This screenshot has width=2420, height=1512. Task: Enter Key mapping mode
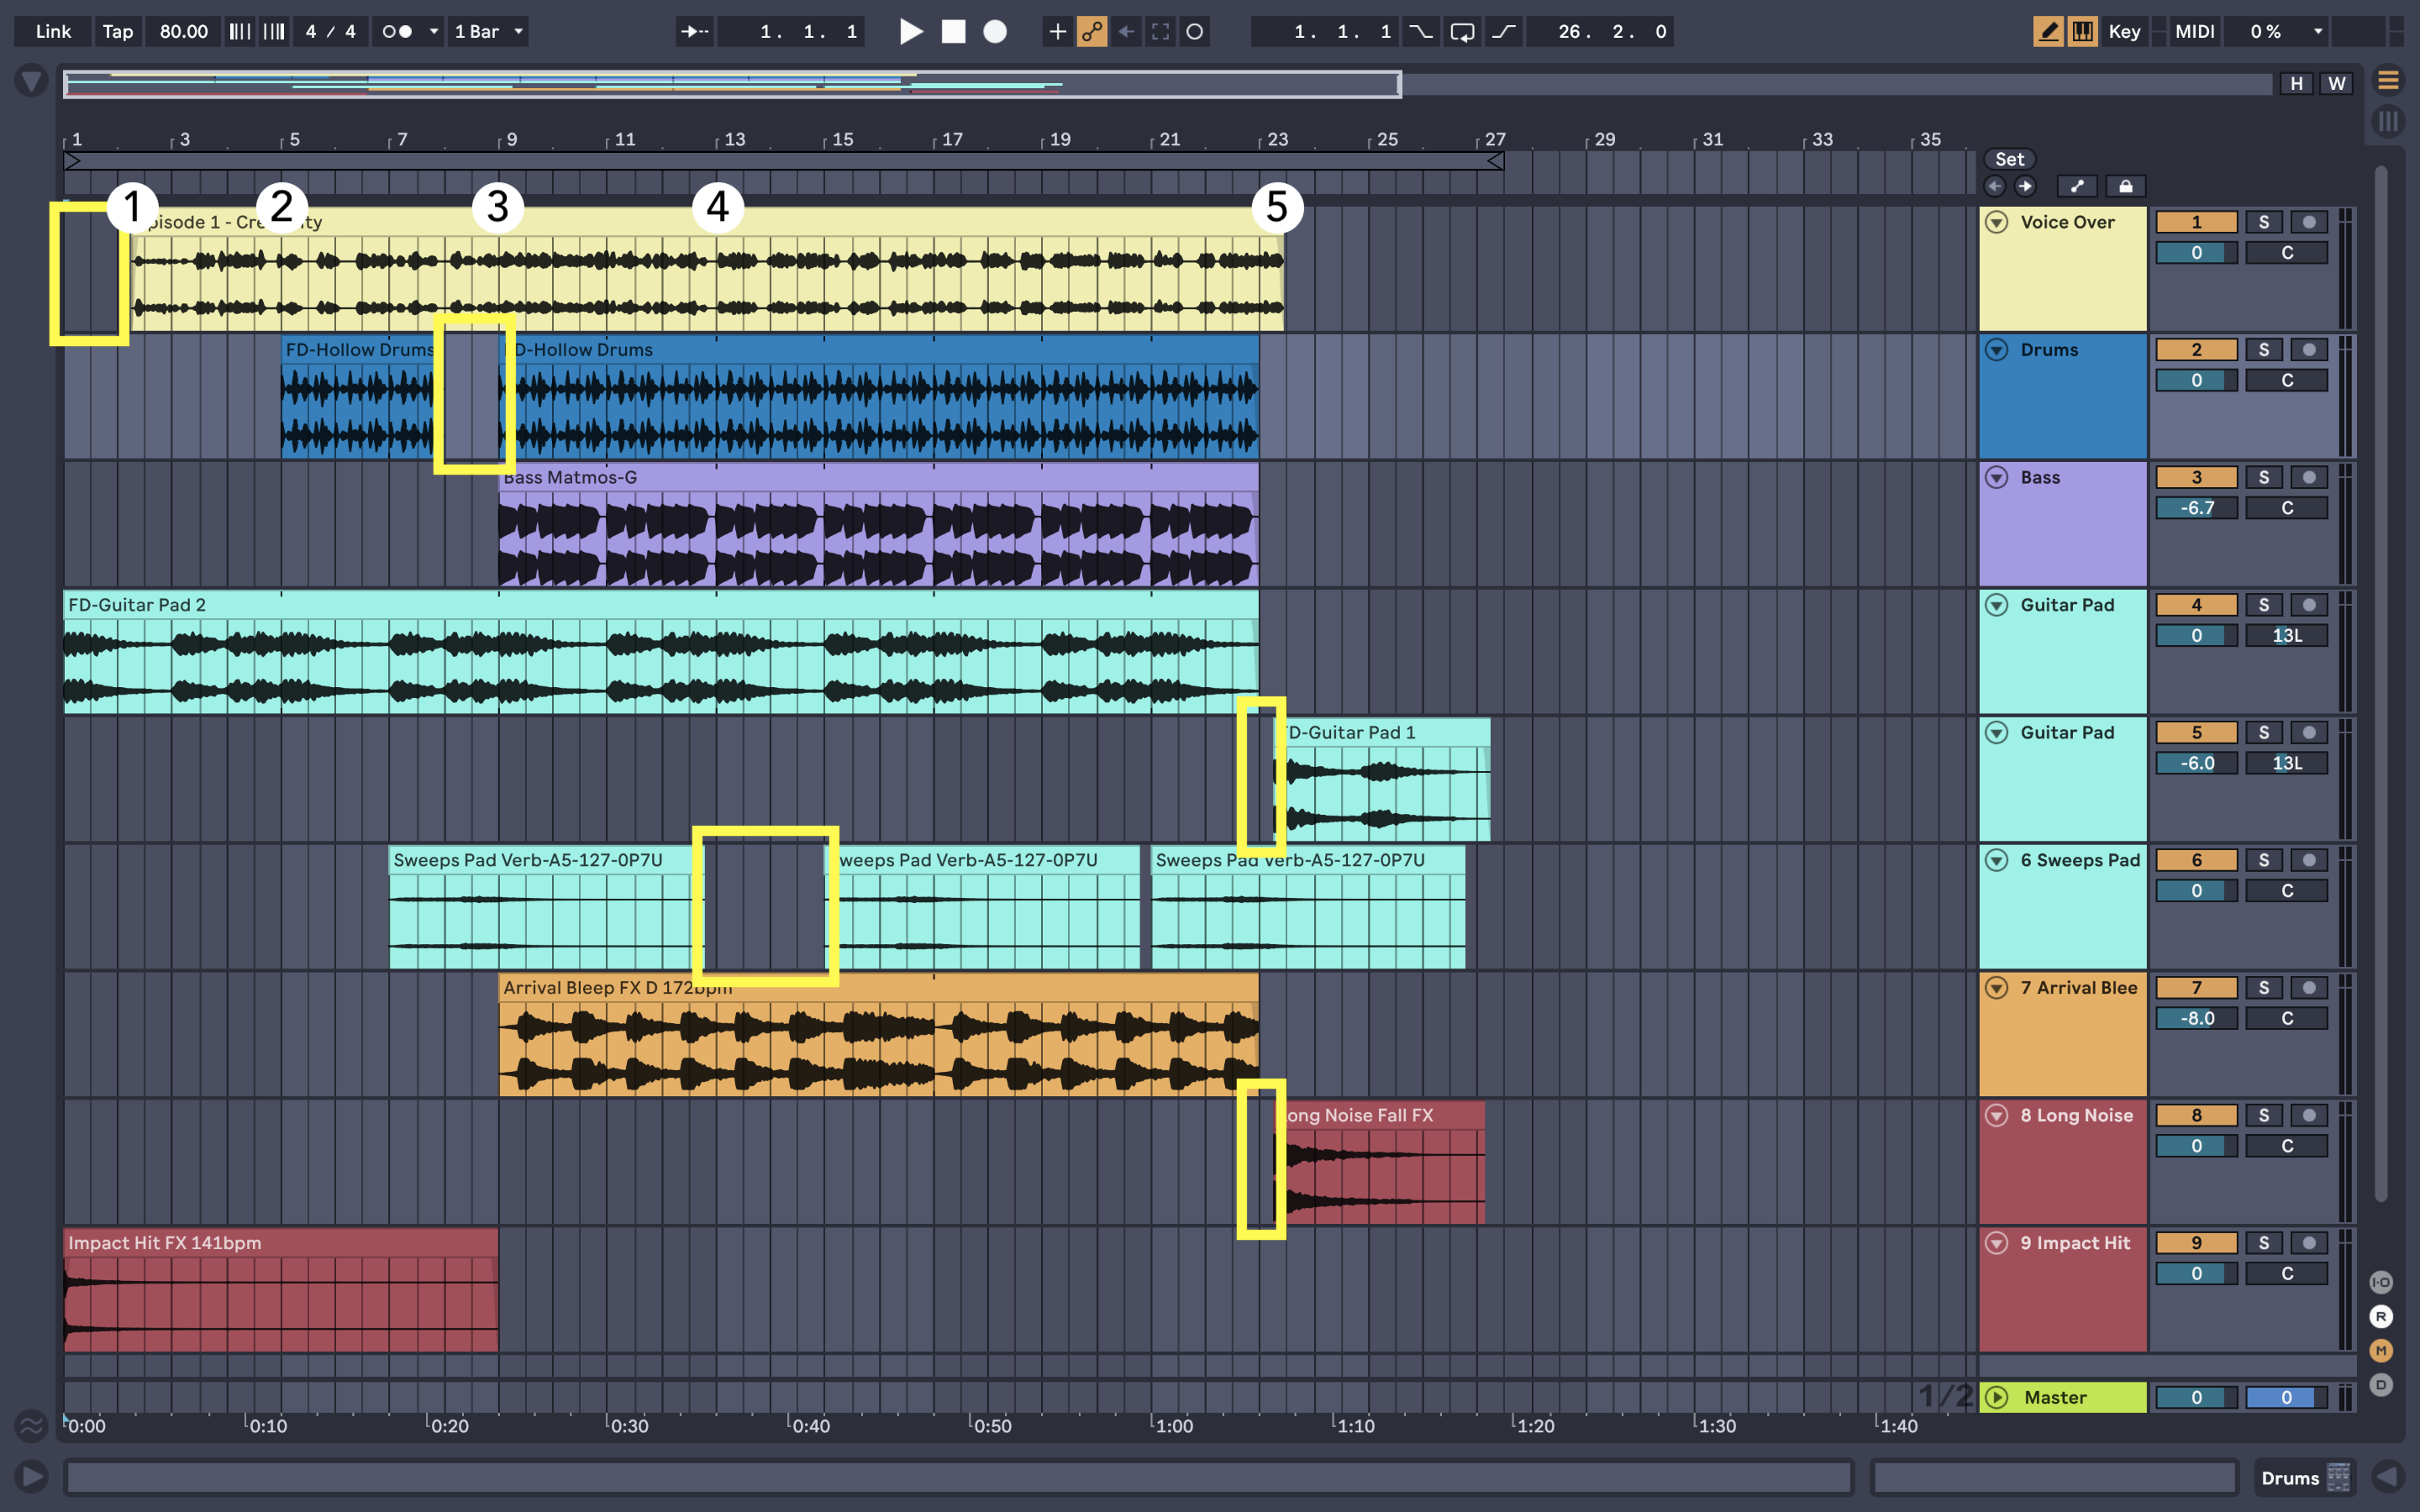coord(2125,31)
